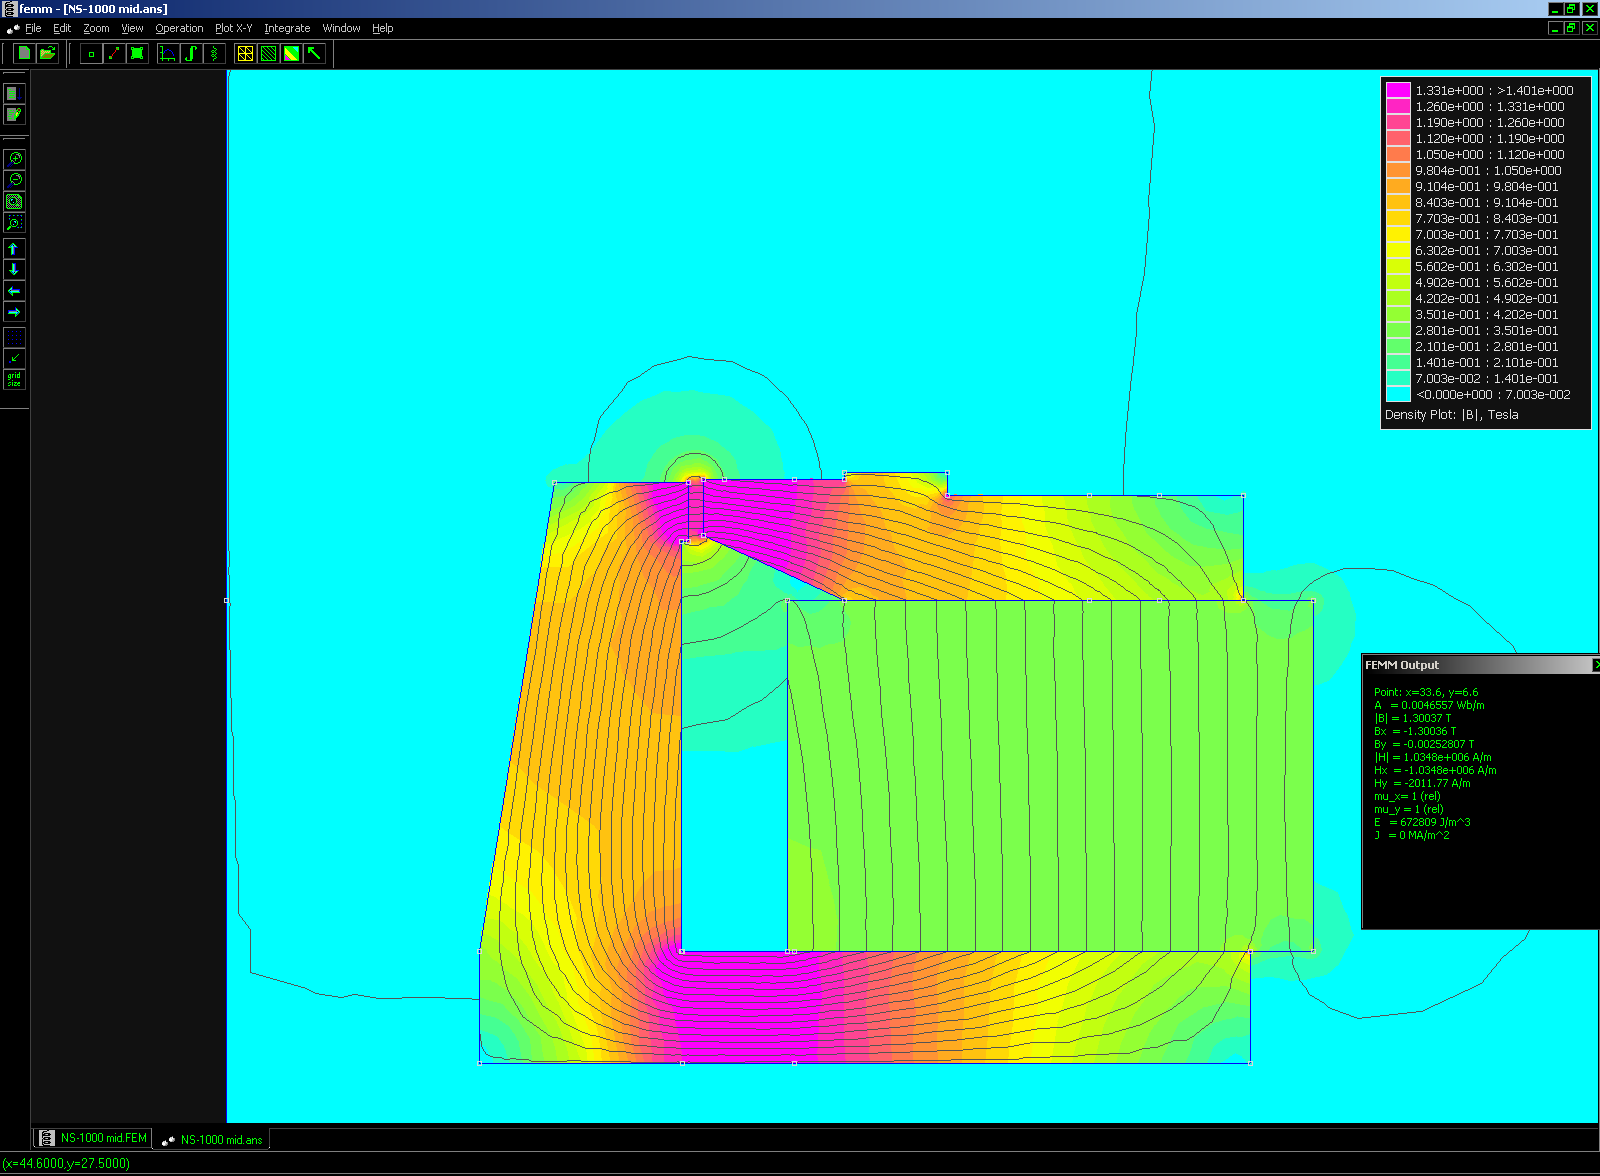Click the edit document pencil icon
The height and width of the screenshot is (1176, 1600).
14,115
